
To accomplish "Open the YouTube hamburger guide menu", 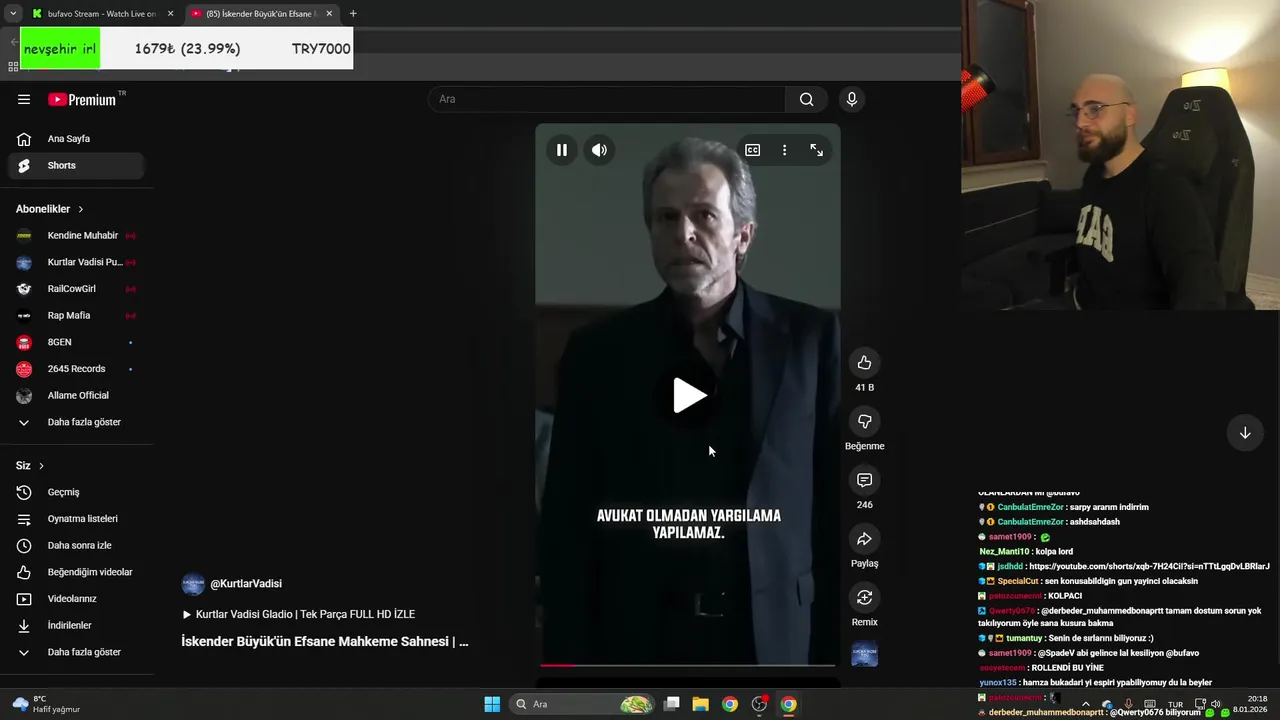I will tap(24, 99).
